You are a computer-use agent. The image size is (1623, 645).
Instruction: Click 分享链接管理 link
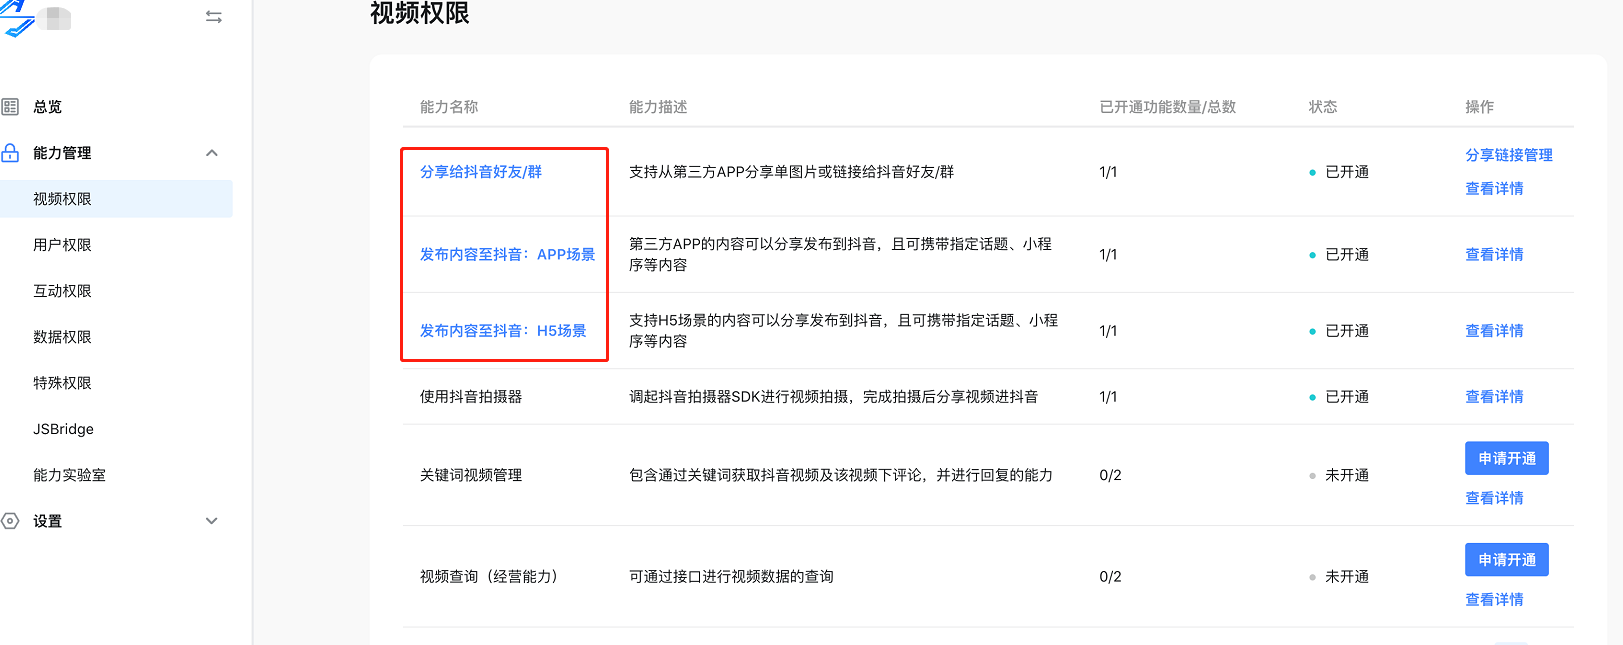tap(1508, 155)
